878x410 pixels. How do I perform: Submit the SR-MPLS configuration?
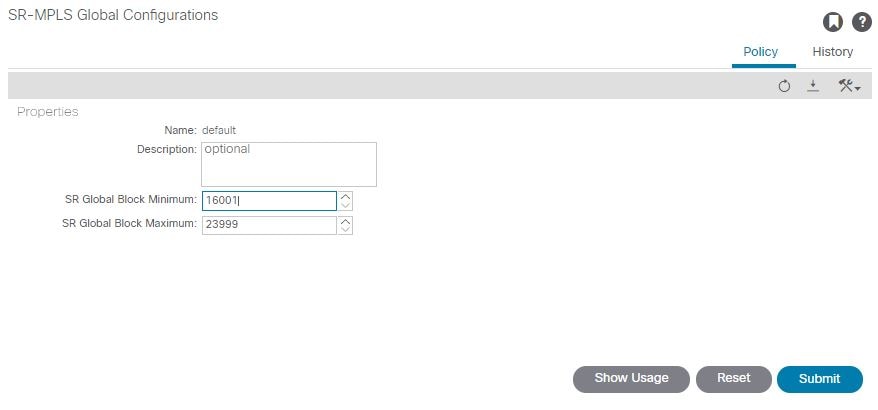[820, 379]
